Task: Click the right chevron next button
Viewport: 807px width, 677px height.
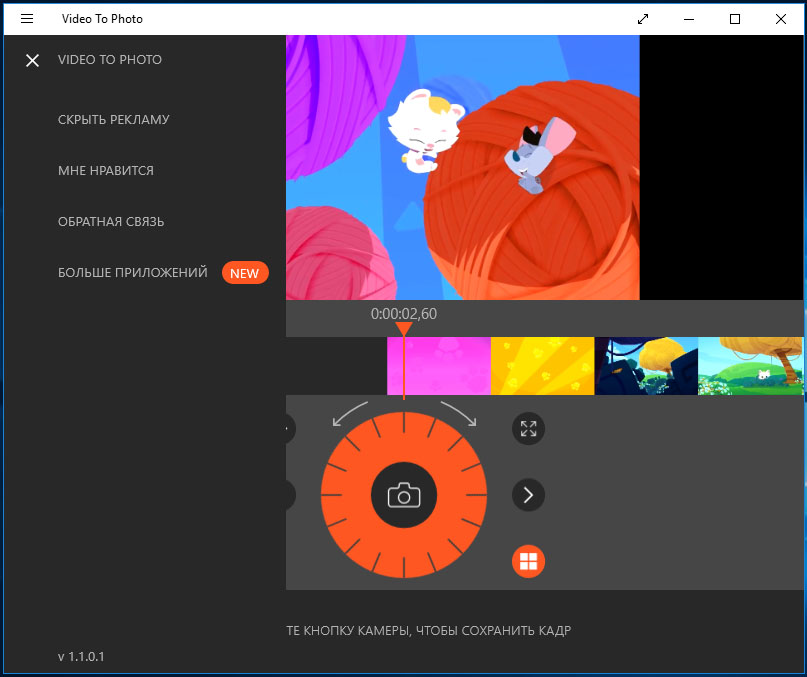Action: point(529,495)
